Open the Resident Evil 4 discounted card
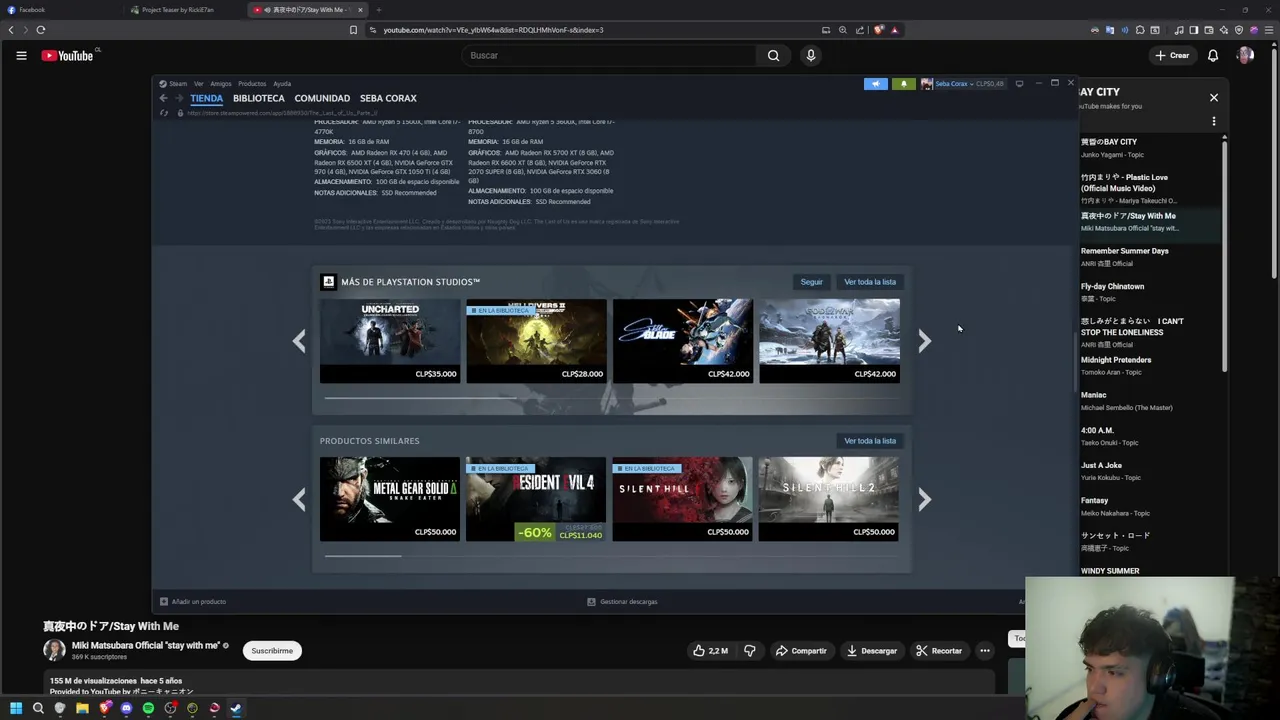This screenshot has height=720, width=1280. point(536,499)
